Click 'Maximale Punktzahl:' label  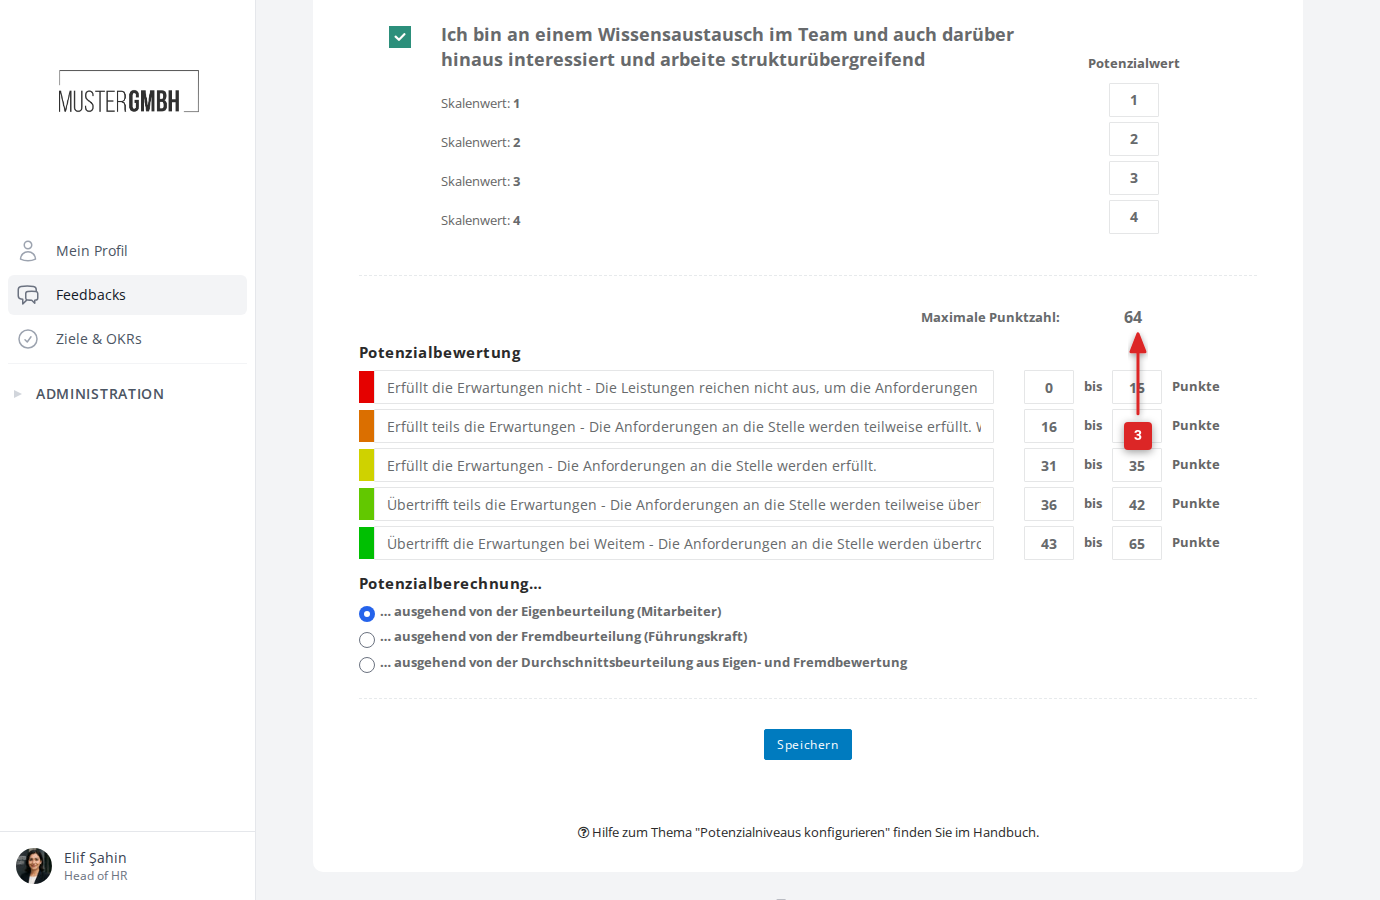pyautogui.click(x=990, y=317)
